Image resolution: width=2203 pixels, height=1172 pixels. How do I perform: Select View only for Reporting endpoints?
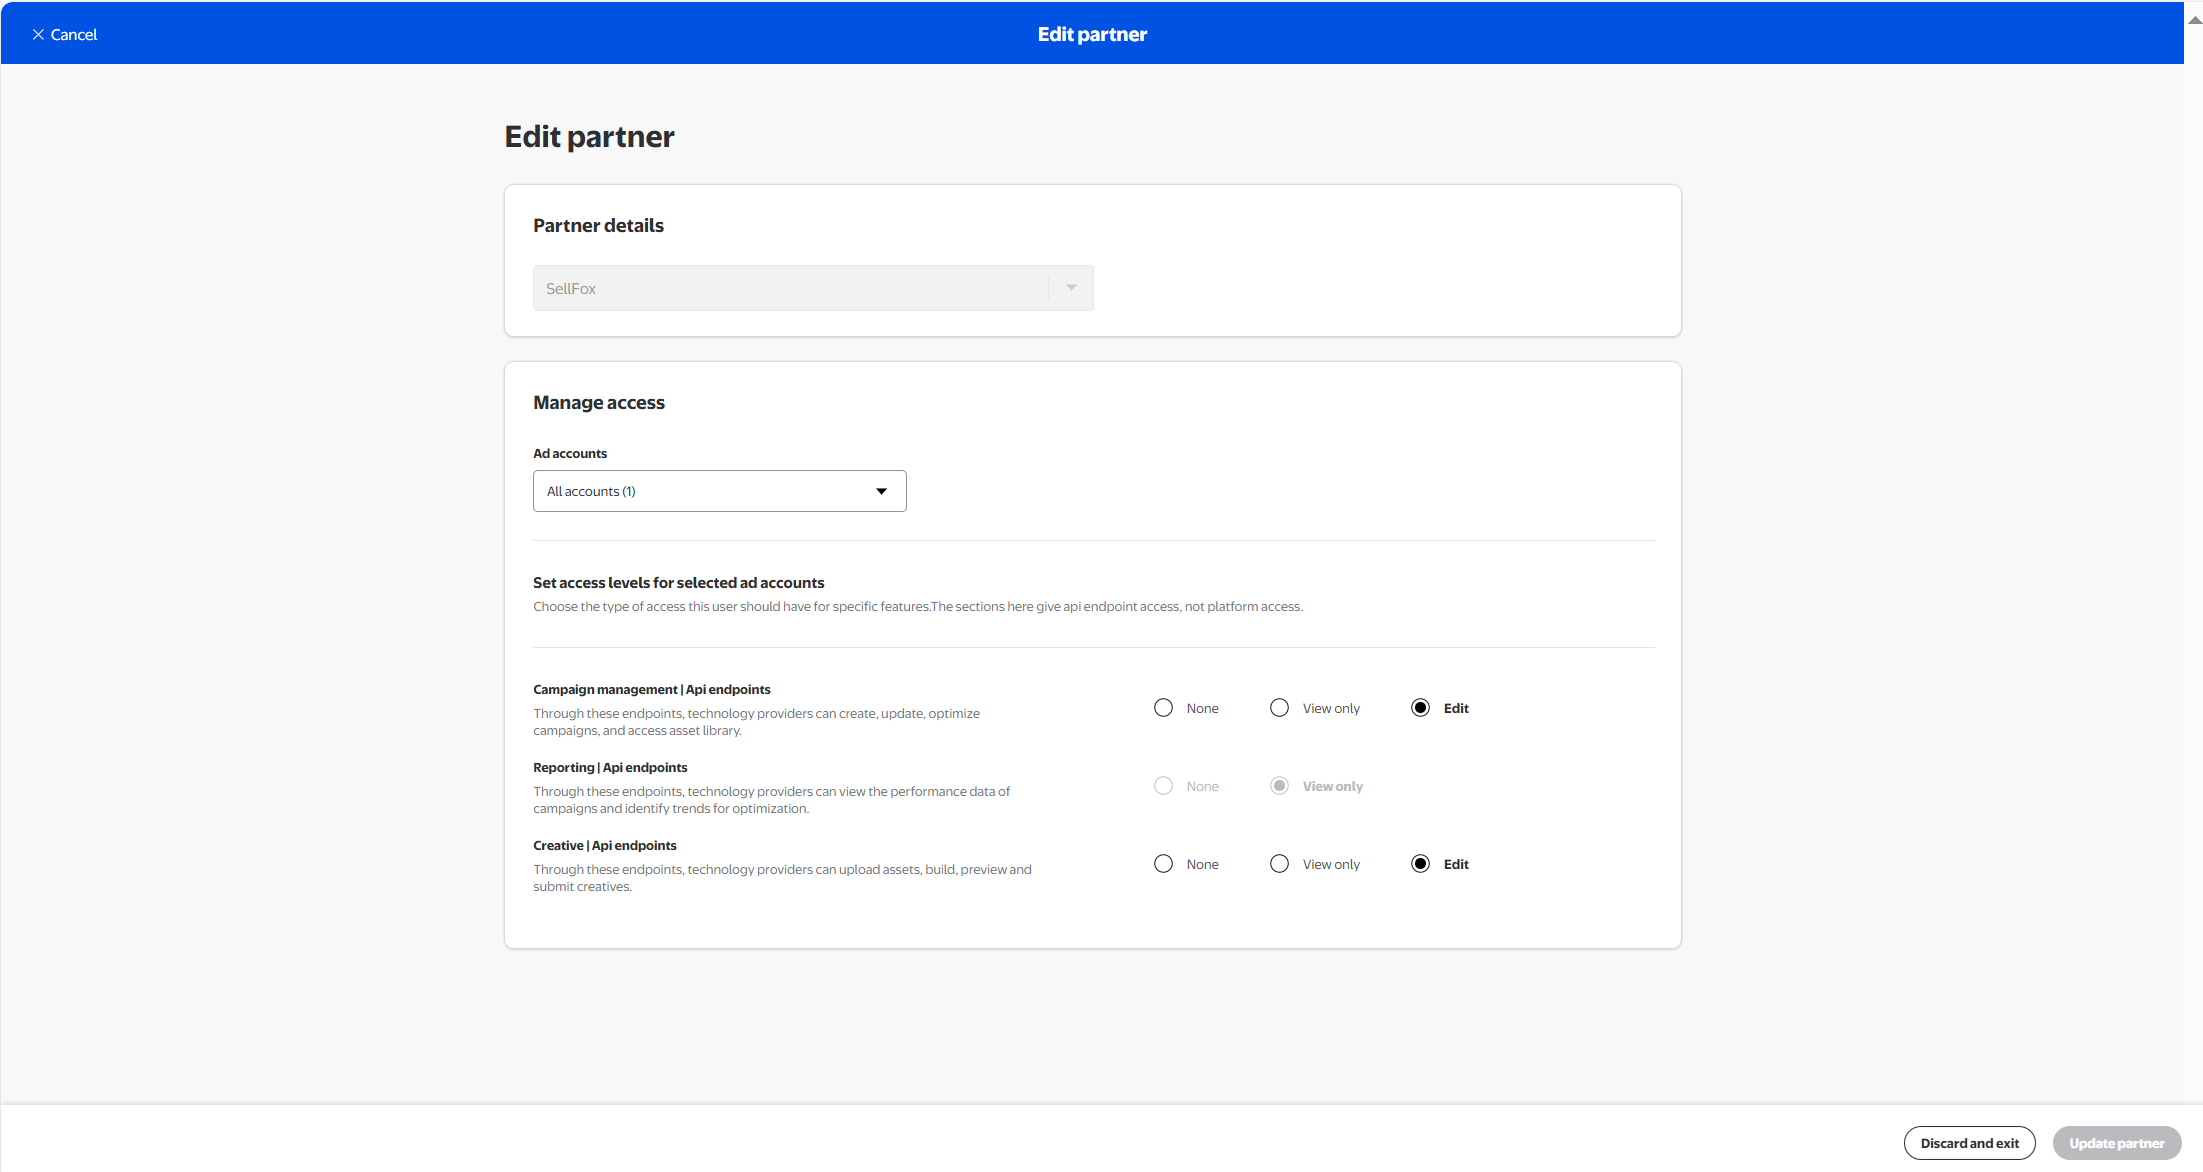pos(1279,786)
